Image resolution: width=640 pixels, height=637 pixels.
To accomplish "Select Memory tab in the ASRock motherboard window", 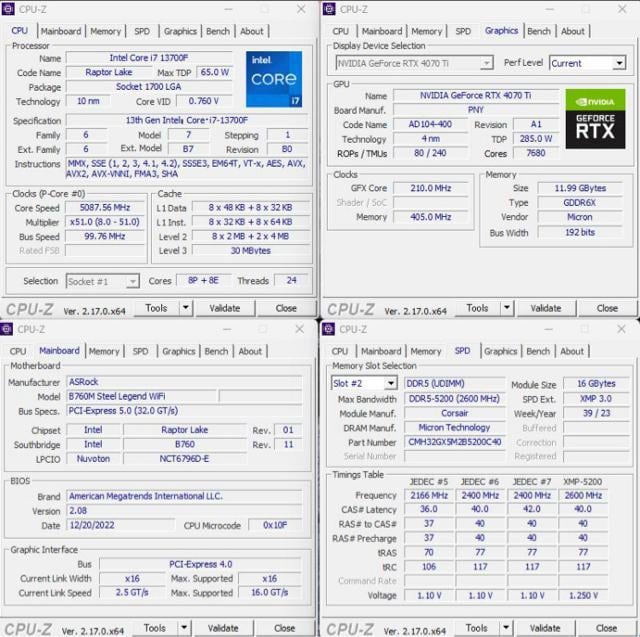I will click(x=104, y=351).
